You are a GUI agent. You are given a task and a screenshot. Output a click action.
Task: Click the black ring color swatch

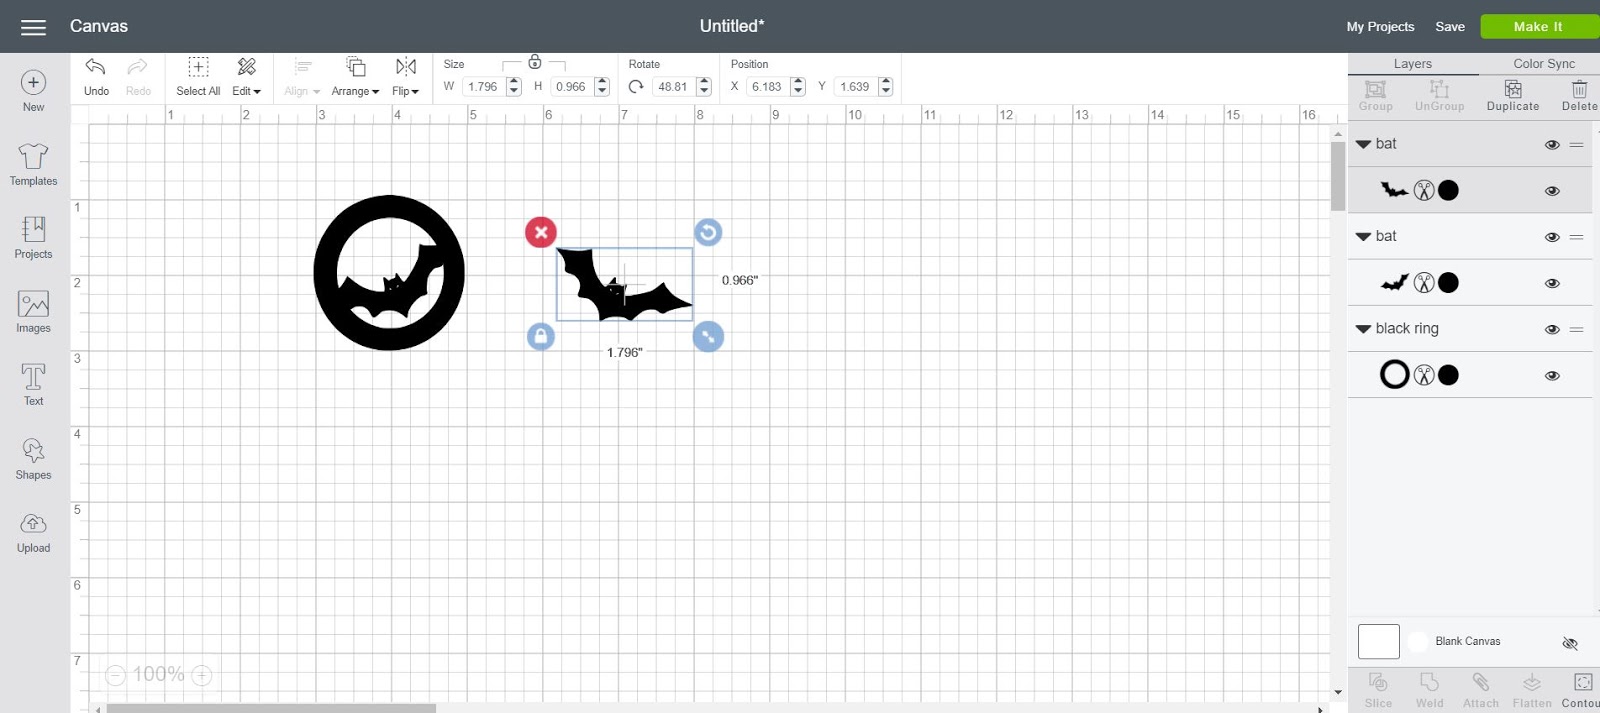click(1448, 375)
